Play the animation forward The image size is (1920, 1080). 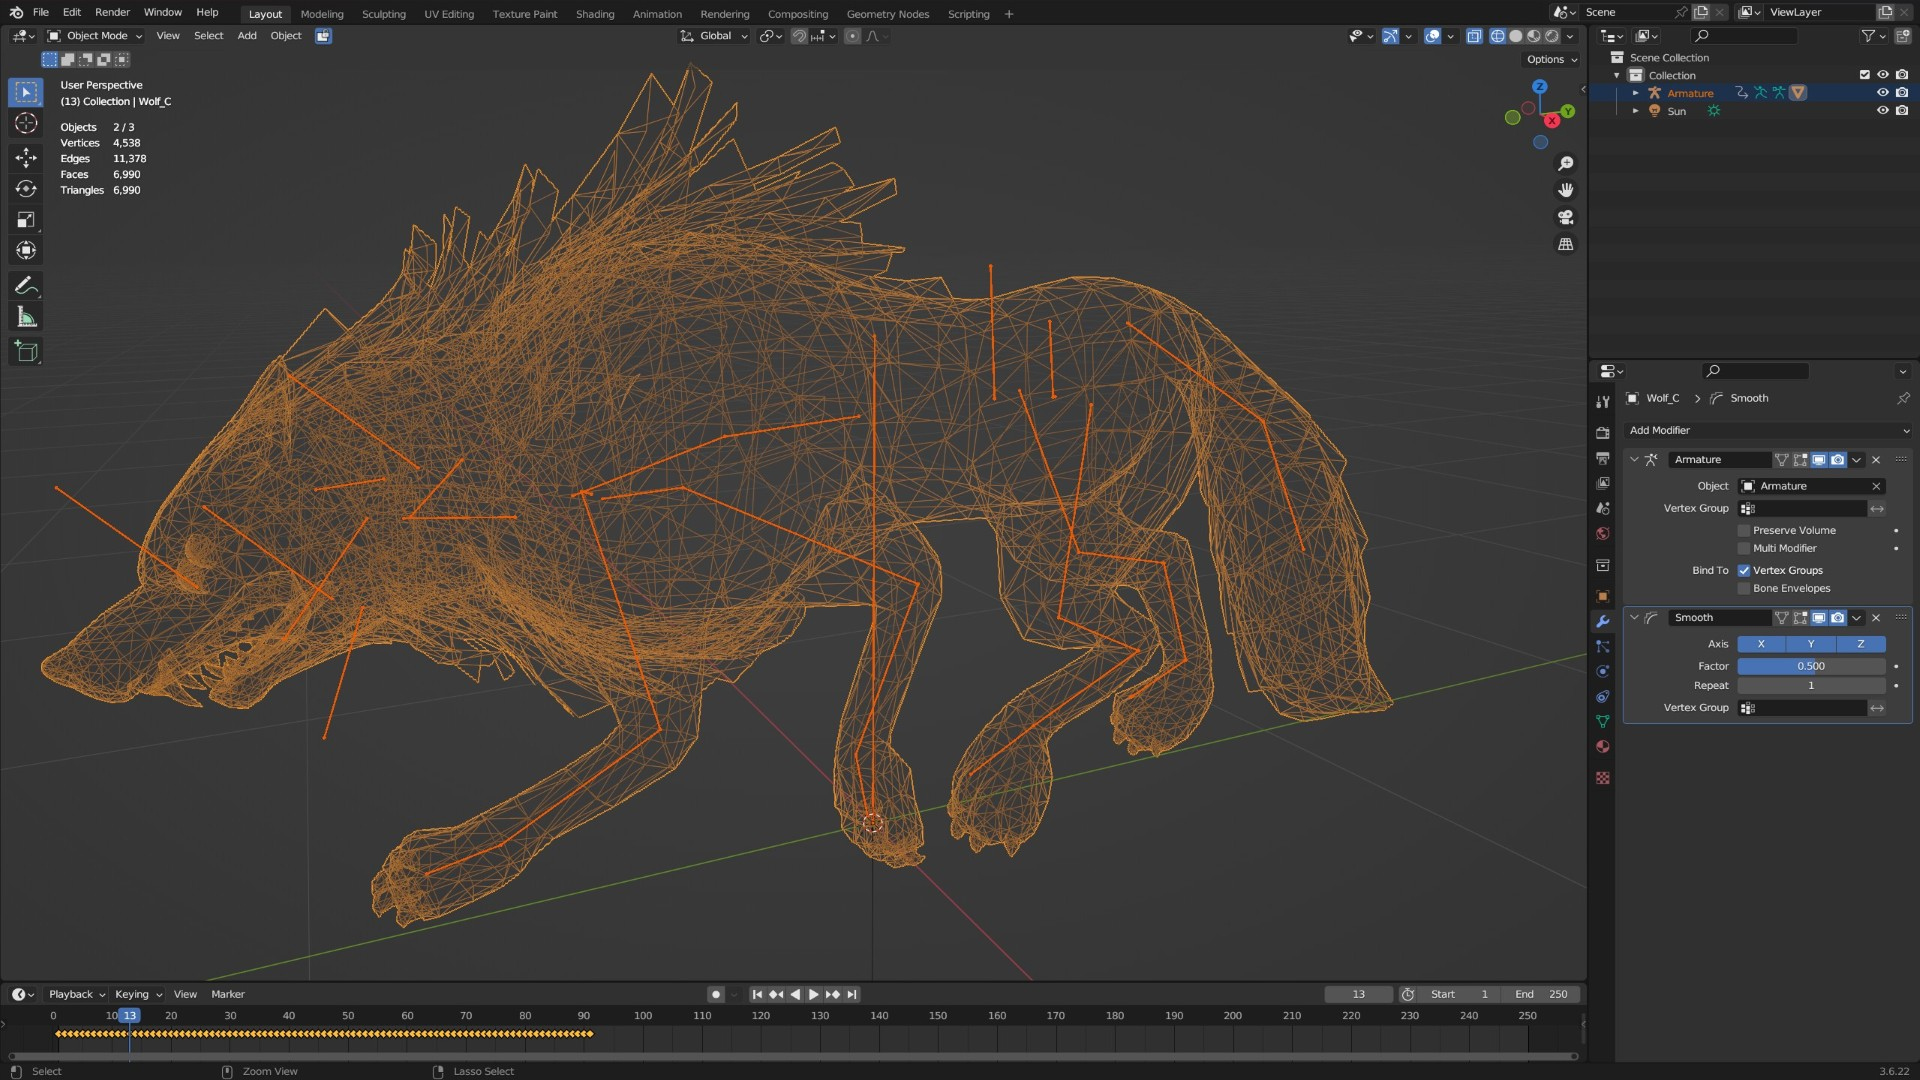pos(813,995)
